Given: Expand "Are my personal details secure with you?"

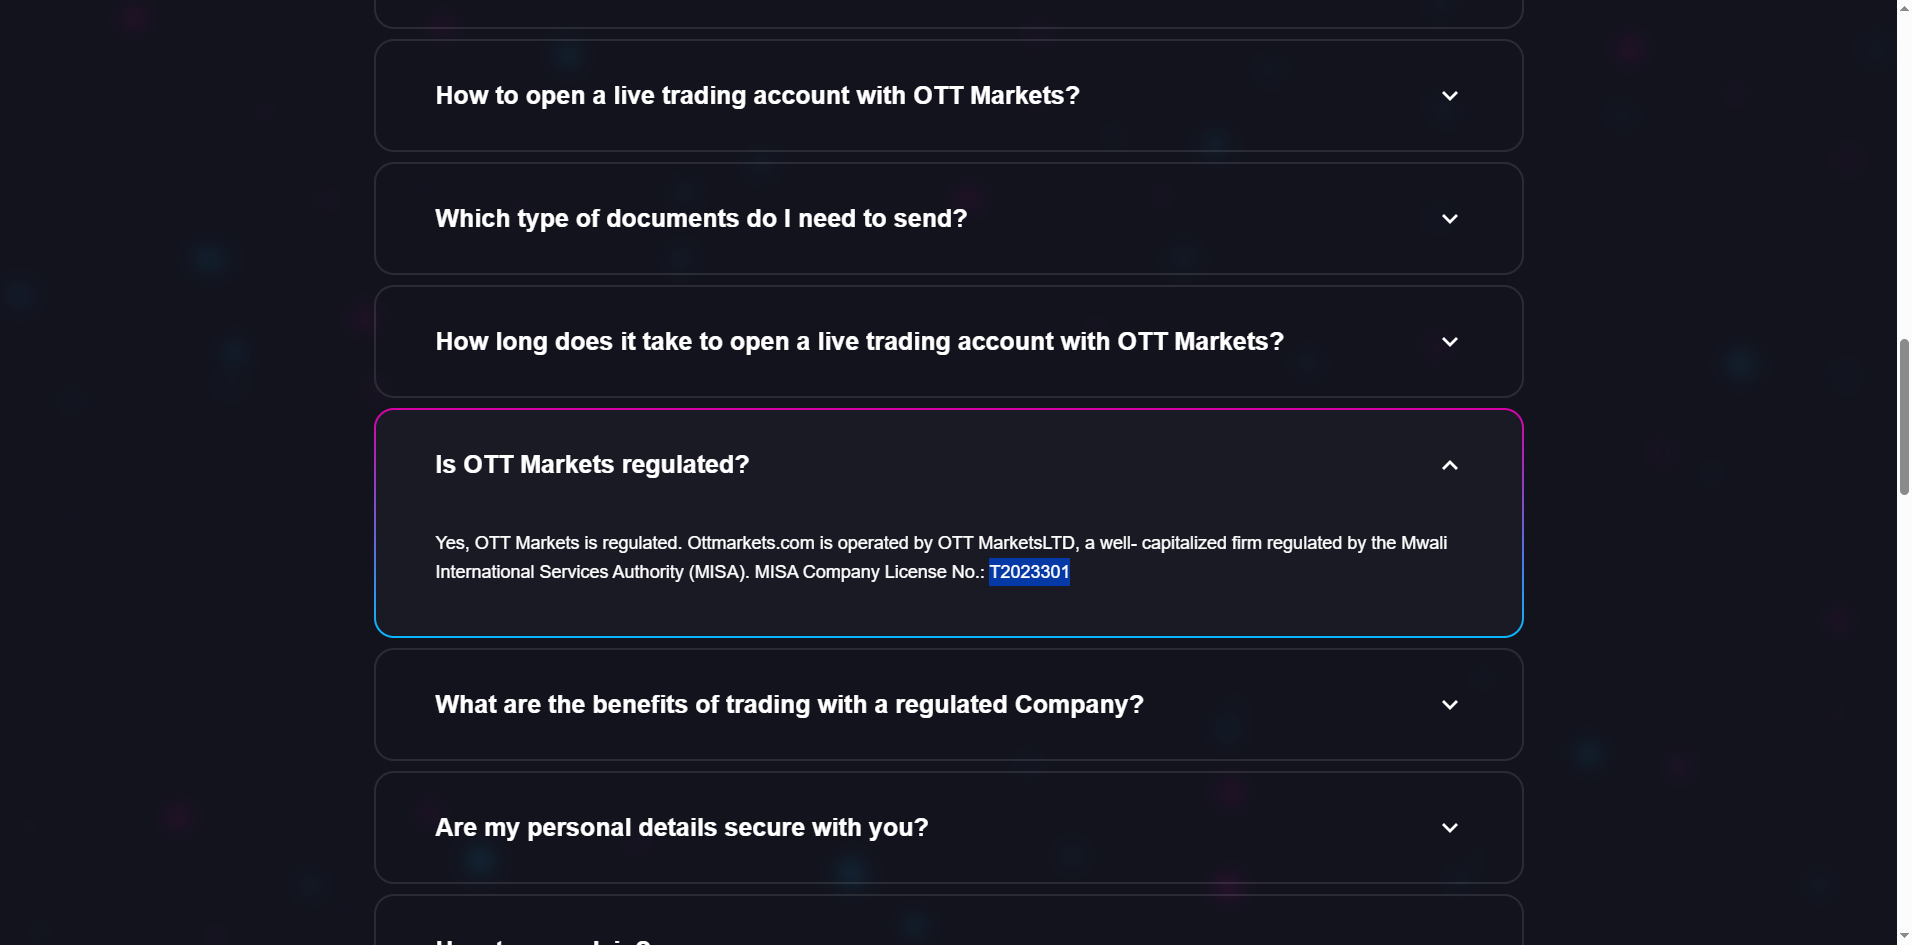Looking at the screenshot, I should coord(681,828).
